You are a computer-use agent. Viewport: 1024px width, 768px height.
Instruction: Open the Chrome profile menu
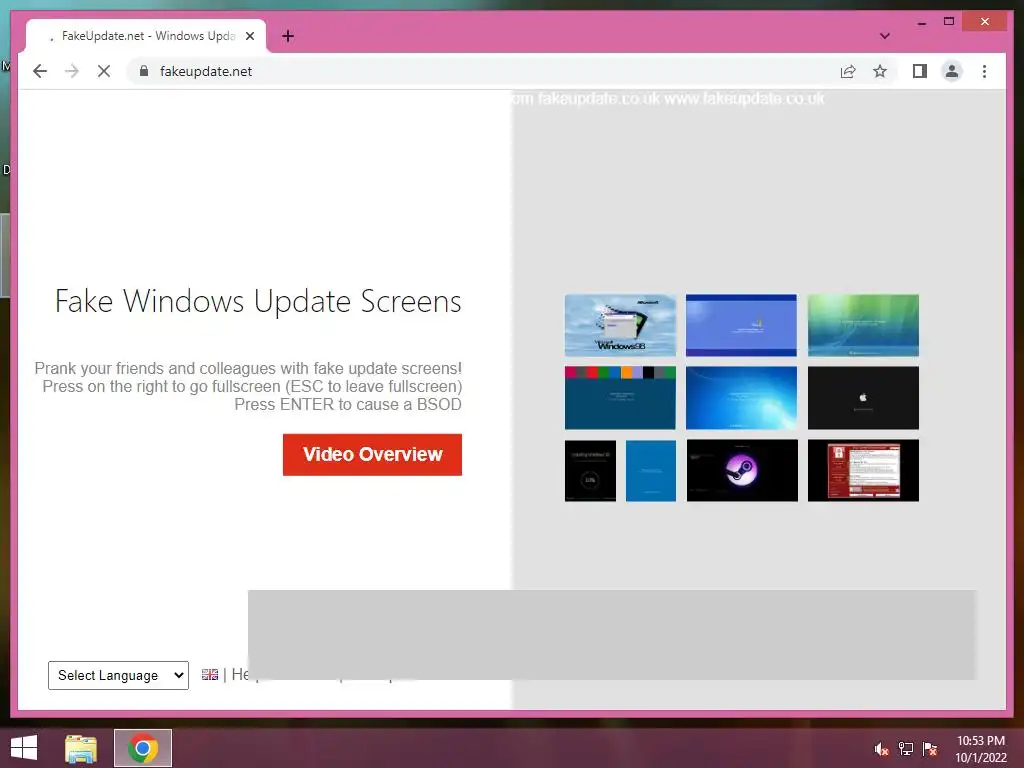[x=952, y=71]
